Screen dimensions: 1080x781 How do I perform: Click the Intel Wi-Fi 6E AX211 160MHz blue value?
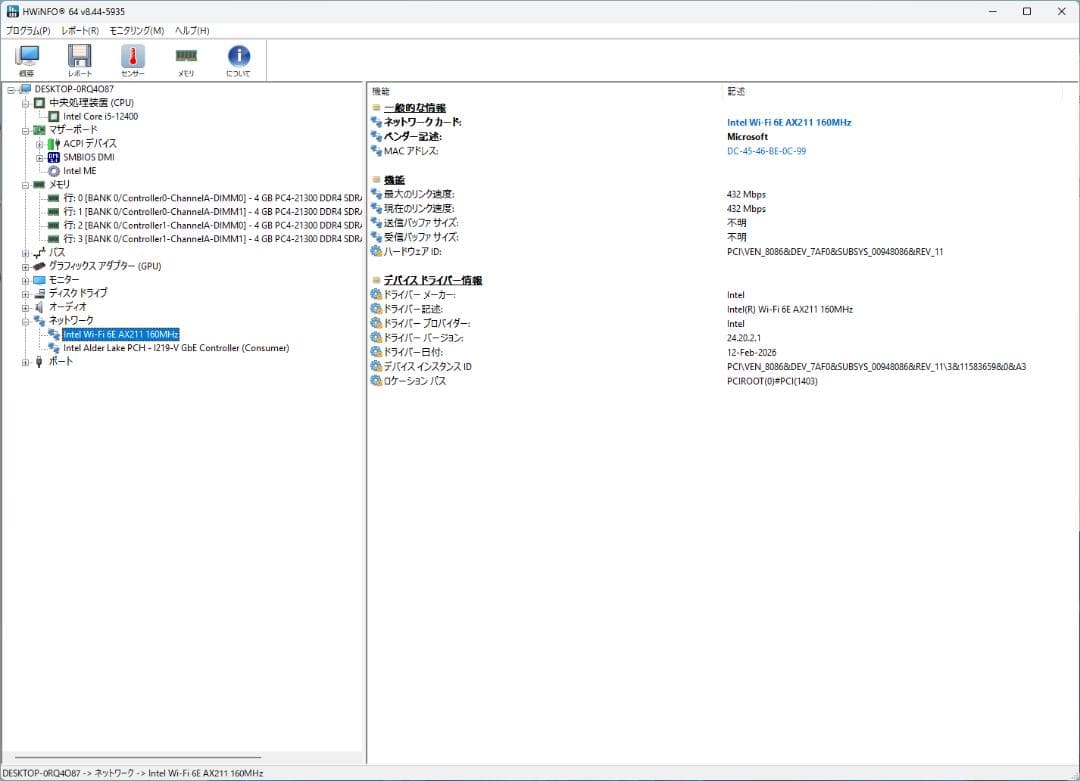[x=789, y=123]
